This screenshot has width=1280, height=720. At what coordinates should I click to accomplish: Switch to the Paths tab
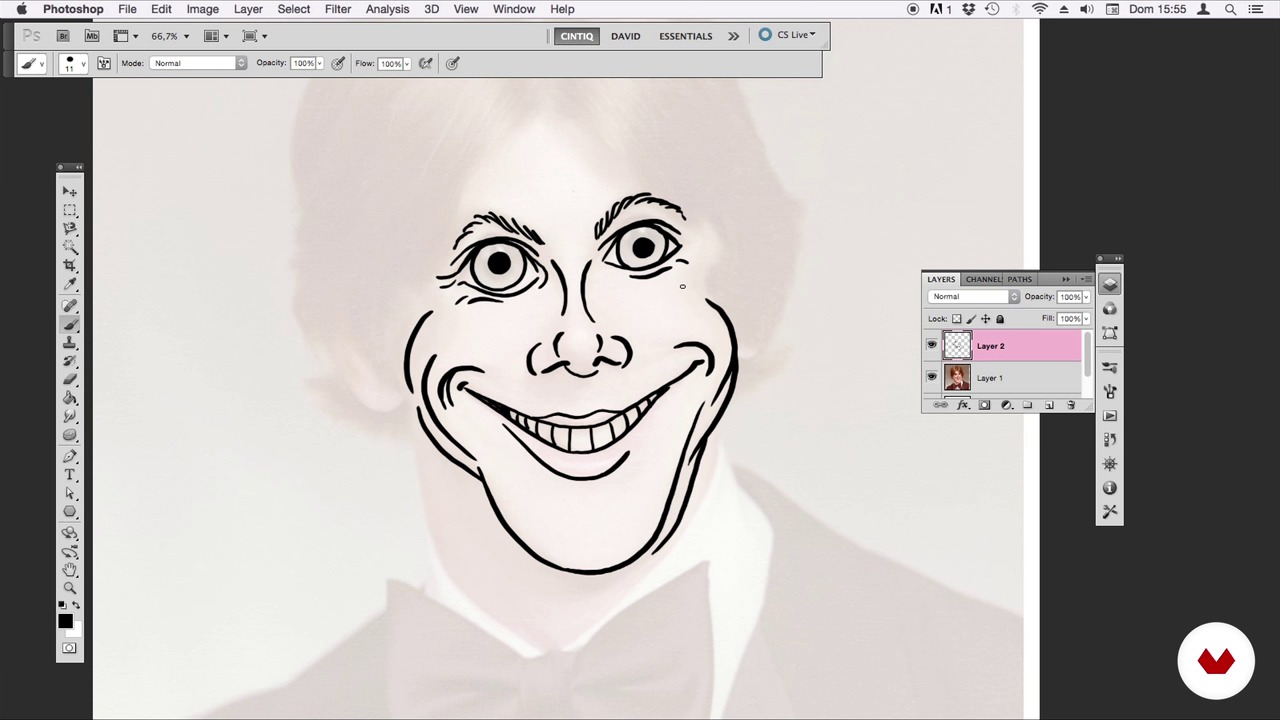click(1020, 279)
